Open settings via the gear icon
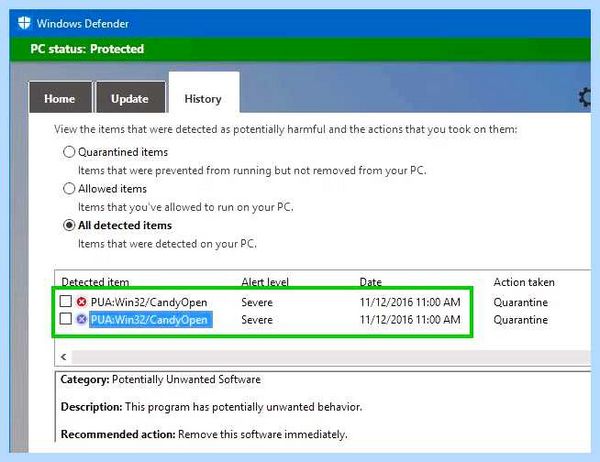Image resolution: width=600 pixels, height=462 pixels. click(585, 98)
